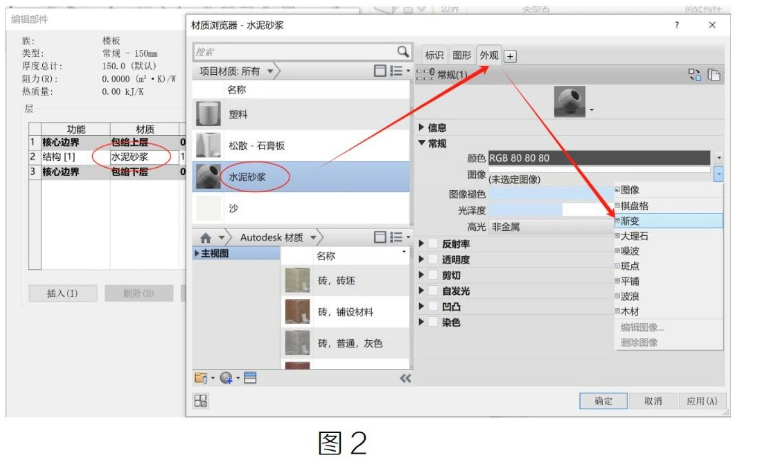The height and width of the screenshot is (464, 760).
Task: Select the 松散 - 石膏板 material
Action: click(301, 145)
